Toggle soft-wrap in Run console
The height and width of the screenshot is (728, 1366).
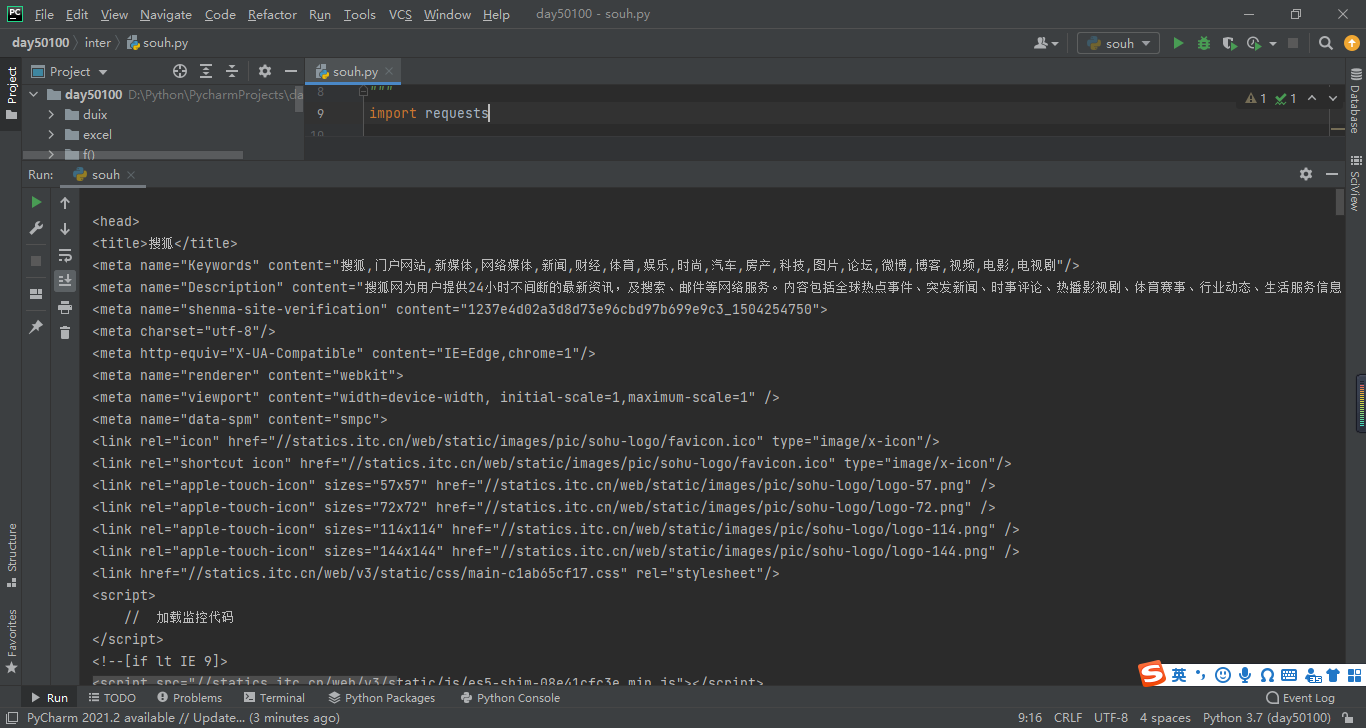(65, 255)
